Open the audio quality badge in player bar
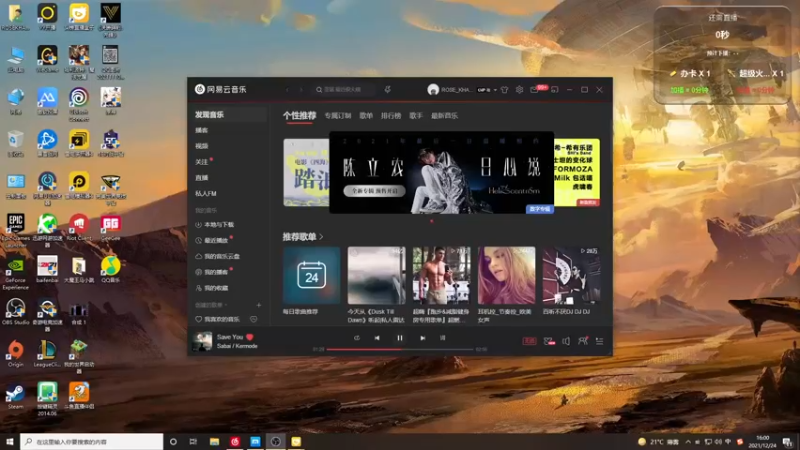 coord(529,341)
